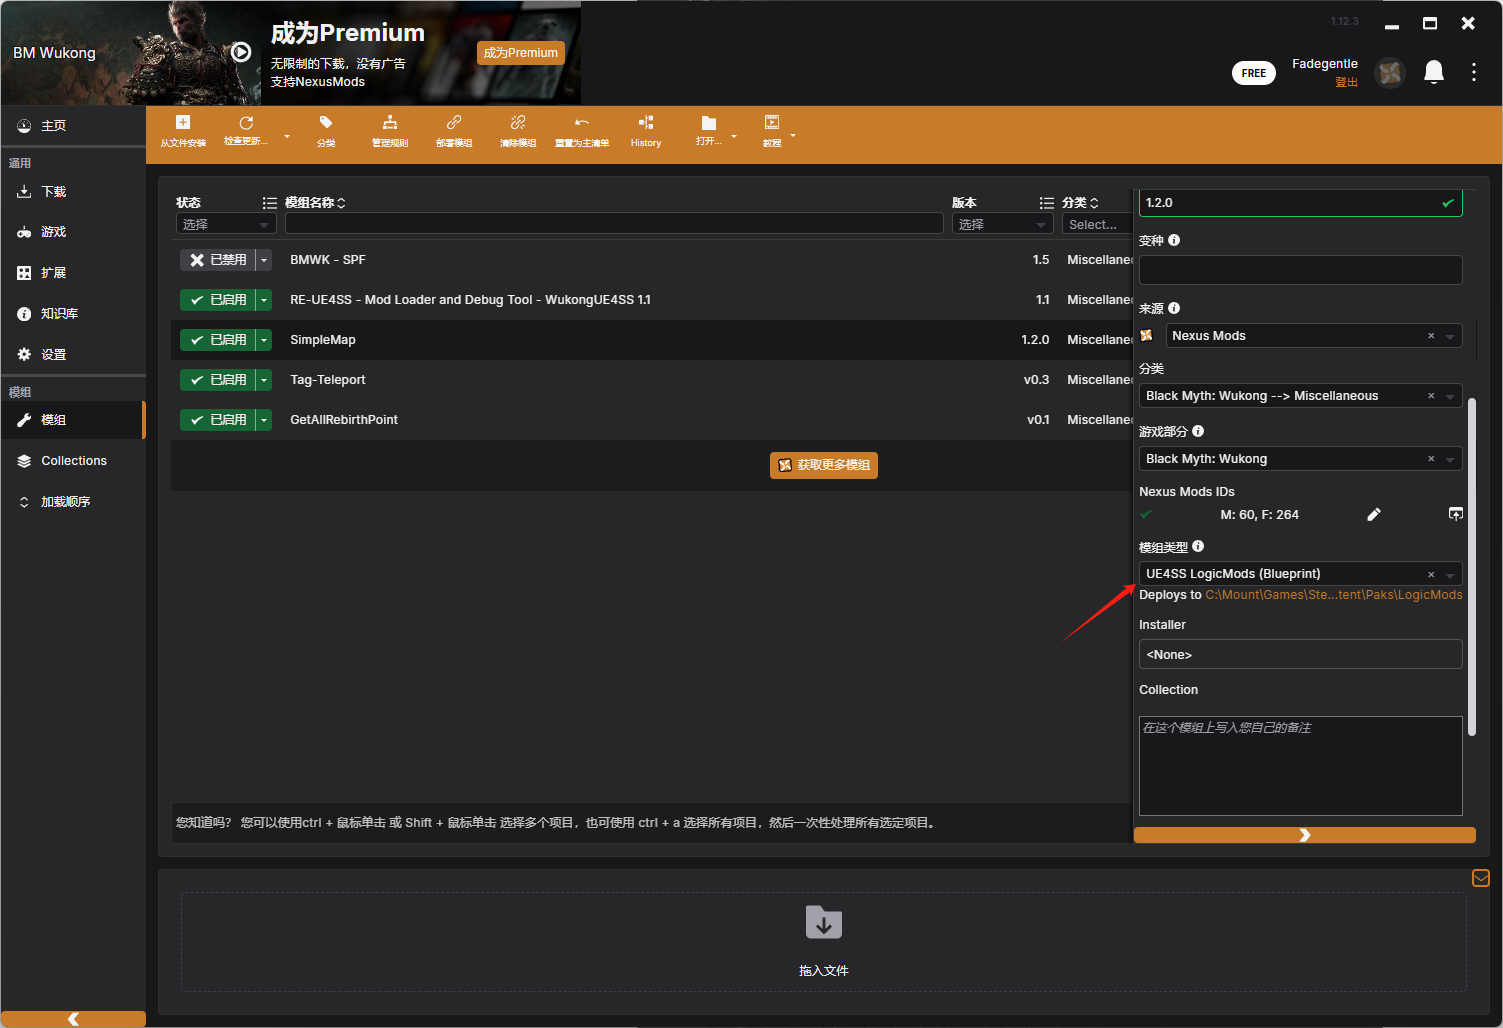
Task: Click the 拖入文件 drop file area
Action: click(x=824, y=942)
